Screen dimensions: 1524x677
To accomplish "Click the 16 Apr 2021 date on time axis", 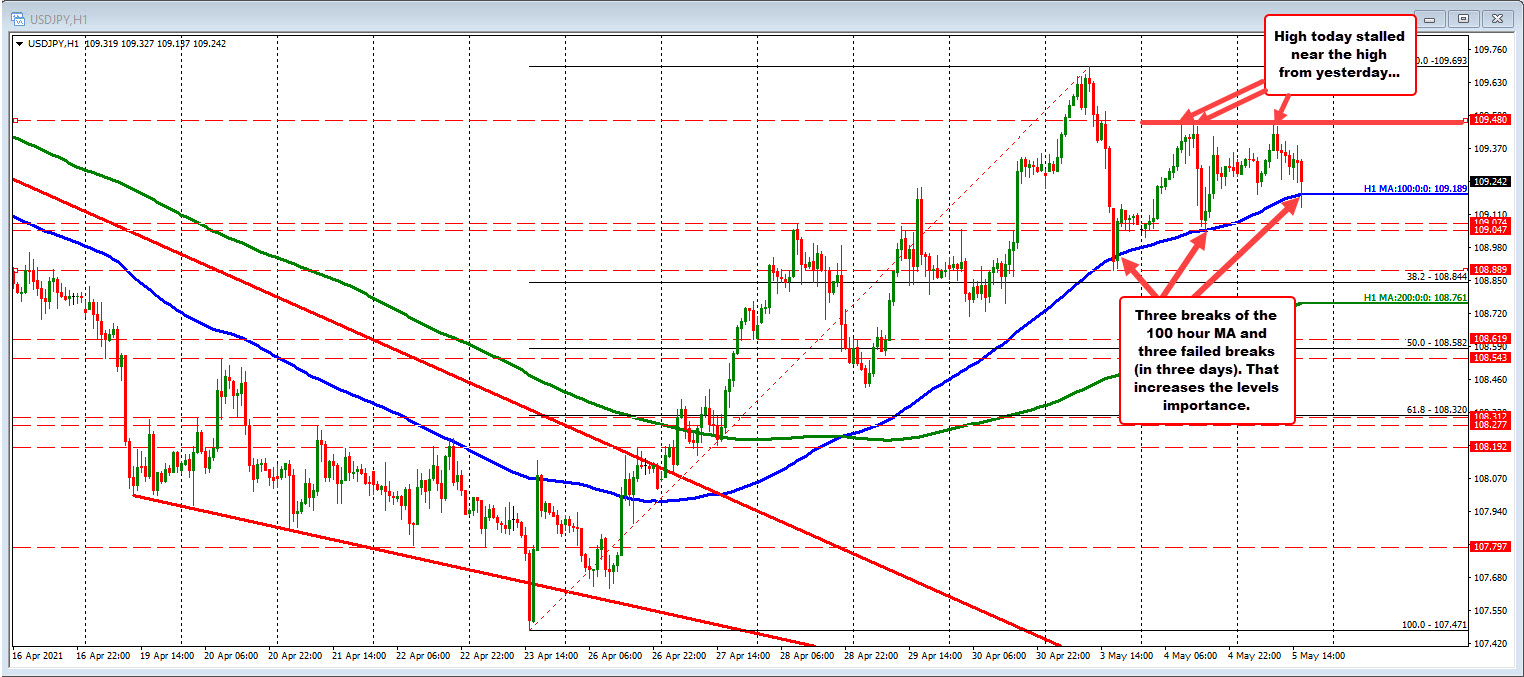I will pyautogui.click(x=38, y=655).
